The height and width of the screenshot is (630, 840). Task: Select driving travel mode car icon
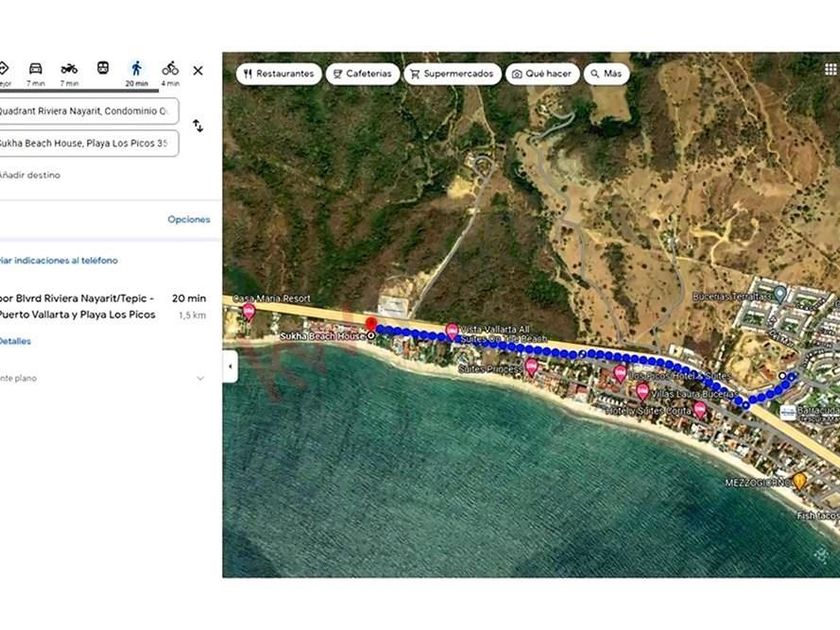pos(35,69)
